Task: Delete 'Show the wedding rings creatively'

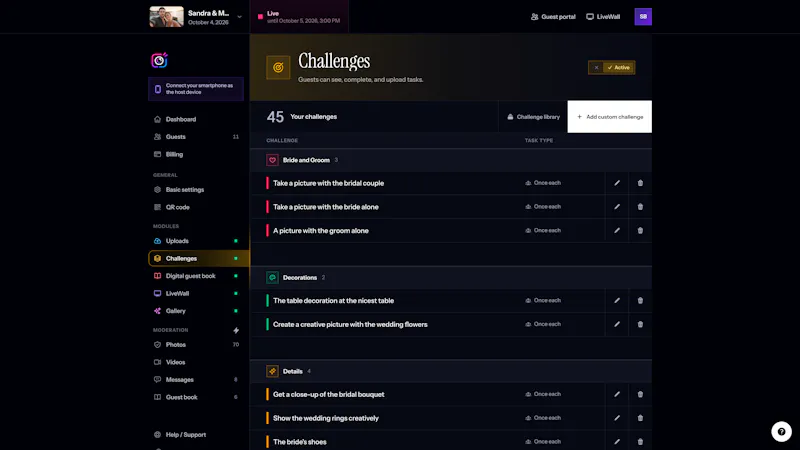Action: [640, 418]
